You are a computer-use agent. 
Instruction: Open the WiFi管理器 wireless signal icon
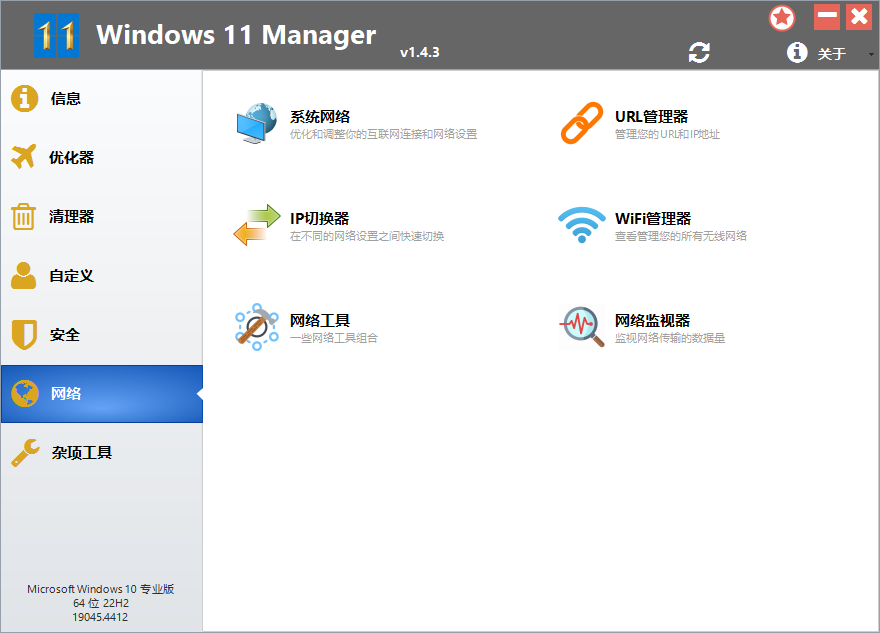coord(581,224)
